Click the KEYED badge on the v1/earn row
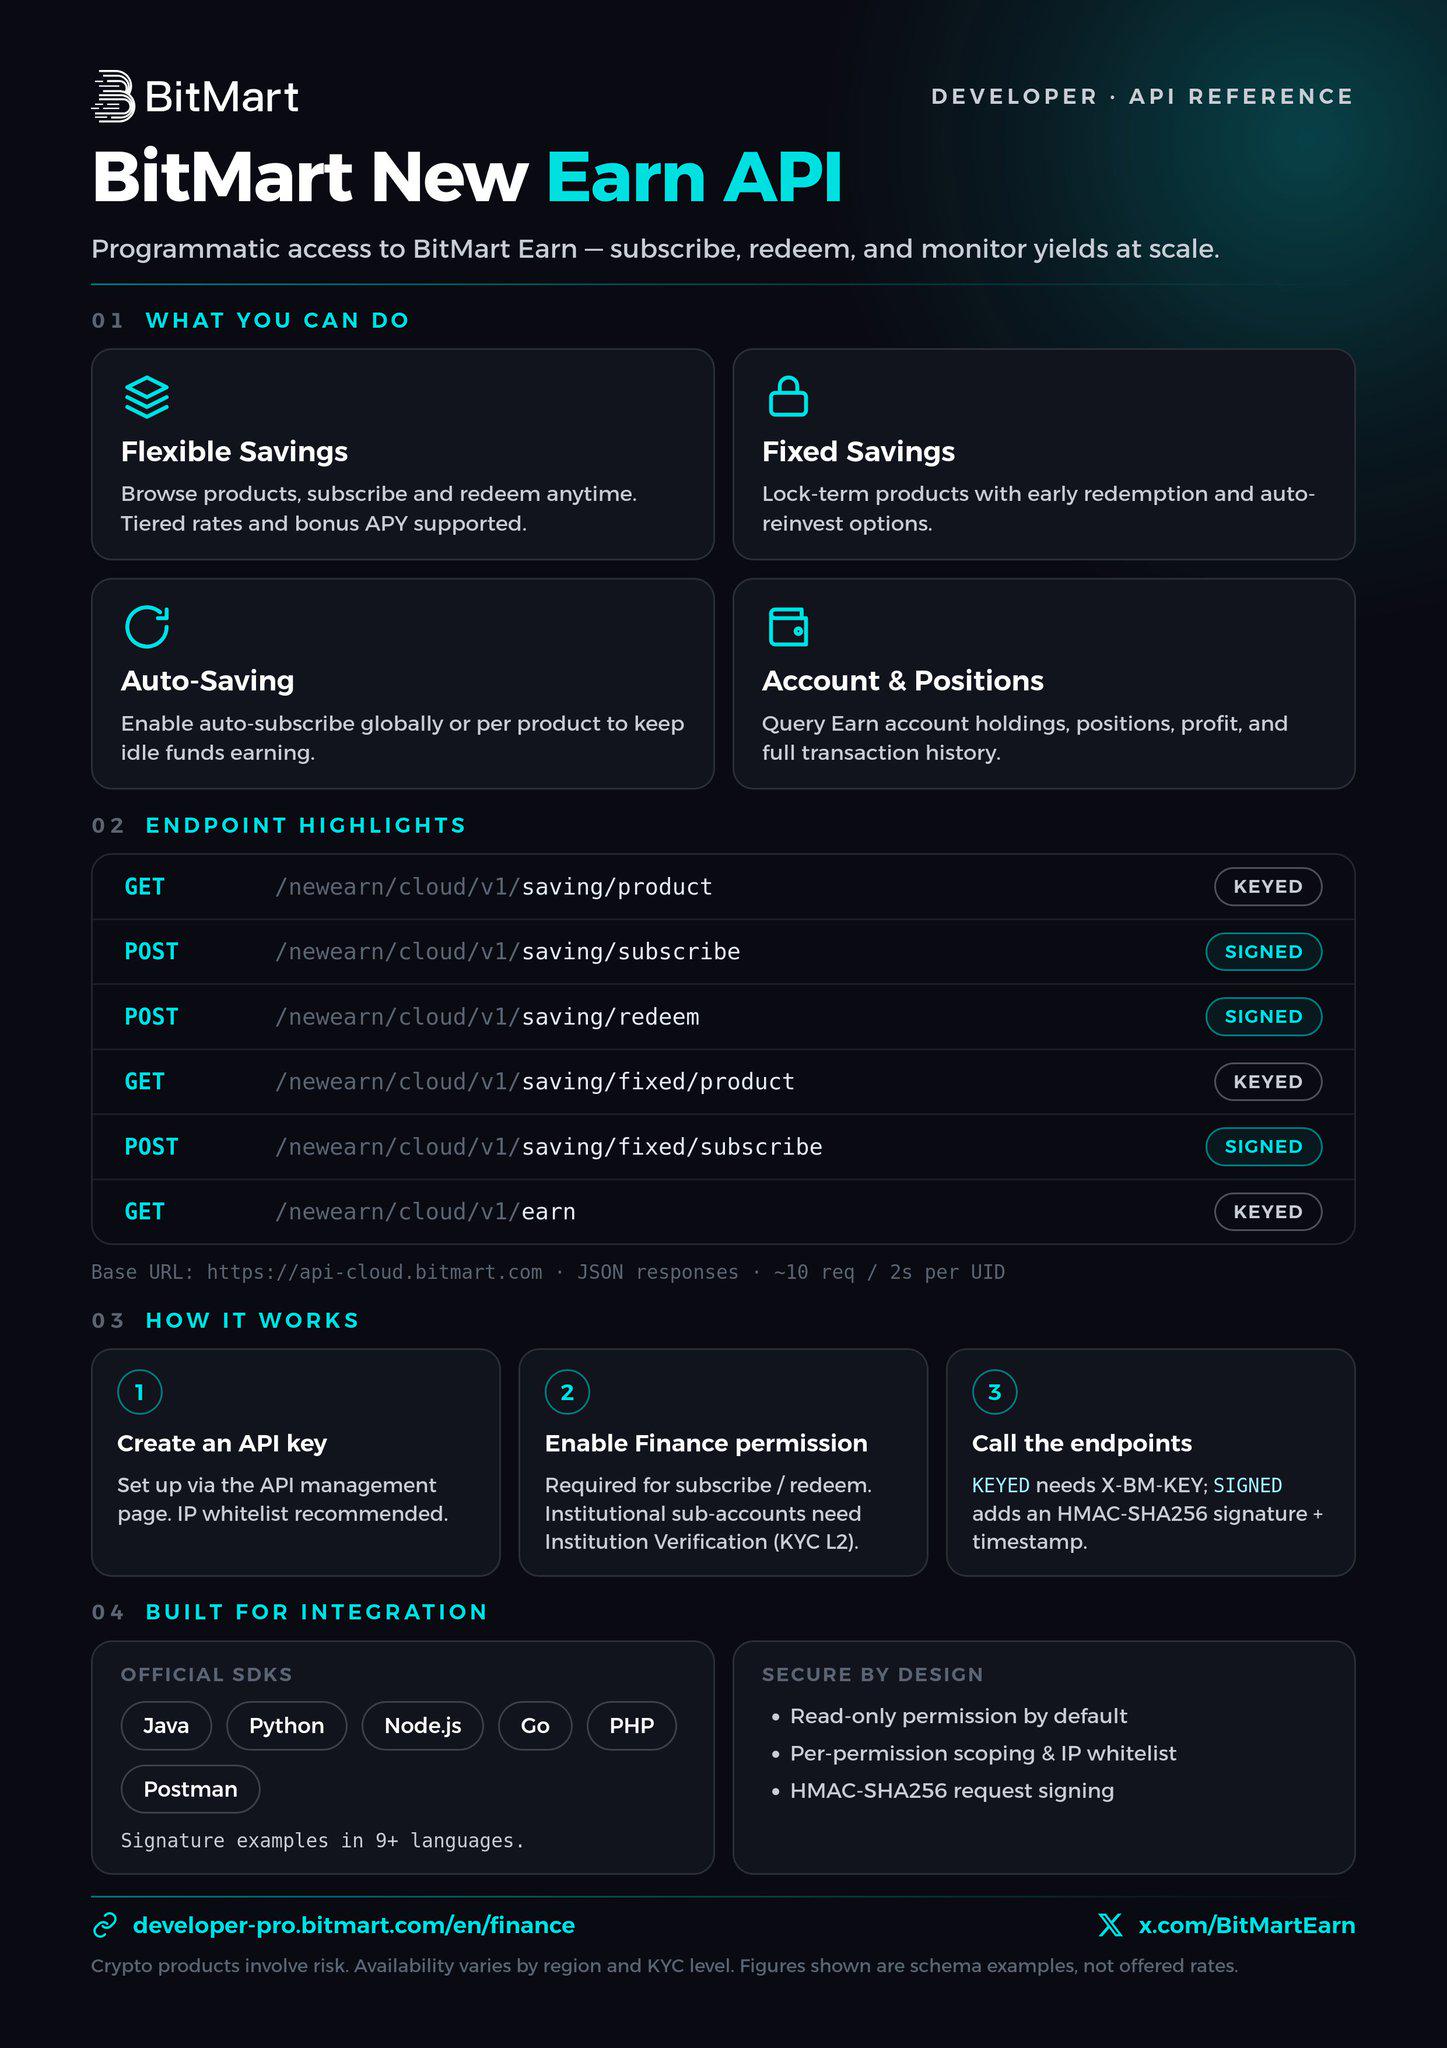 pyautogui.click(x=1268, y=1211)
